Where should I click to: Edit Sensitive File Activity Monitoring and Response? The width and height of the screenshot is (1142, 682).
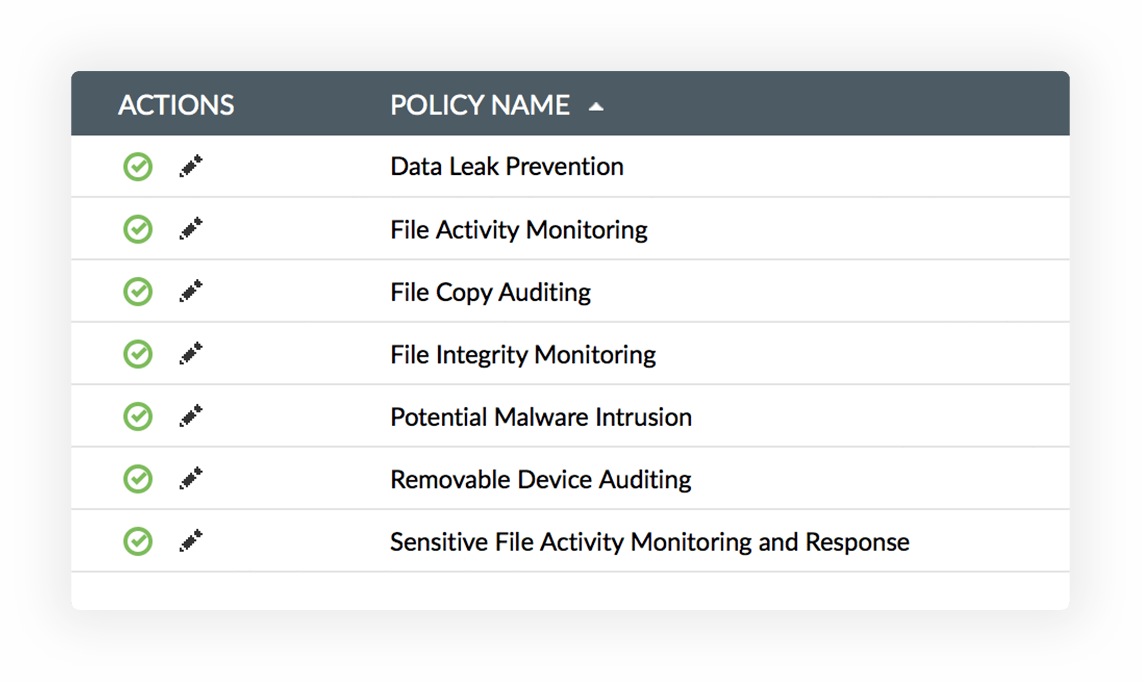pyautogui.click(x=191, y=541)
